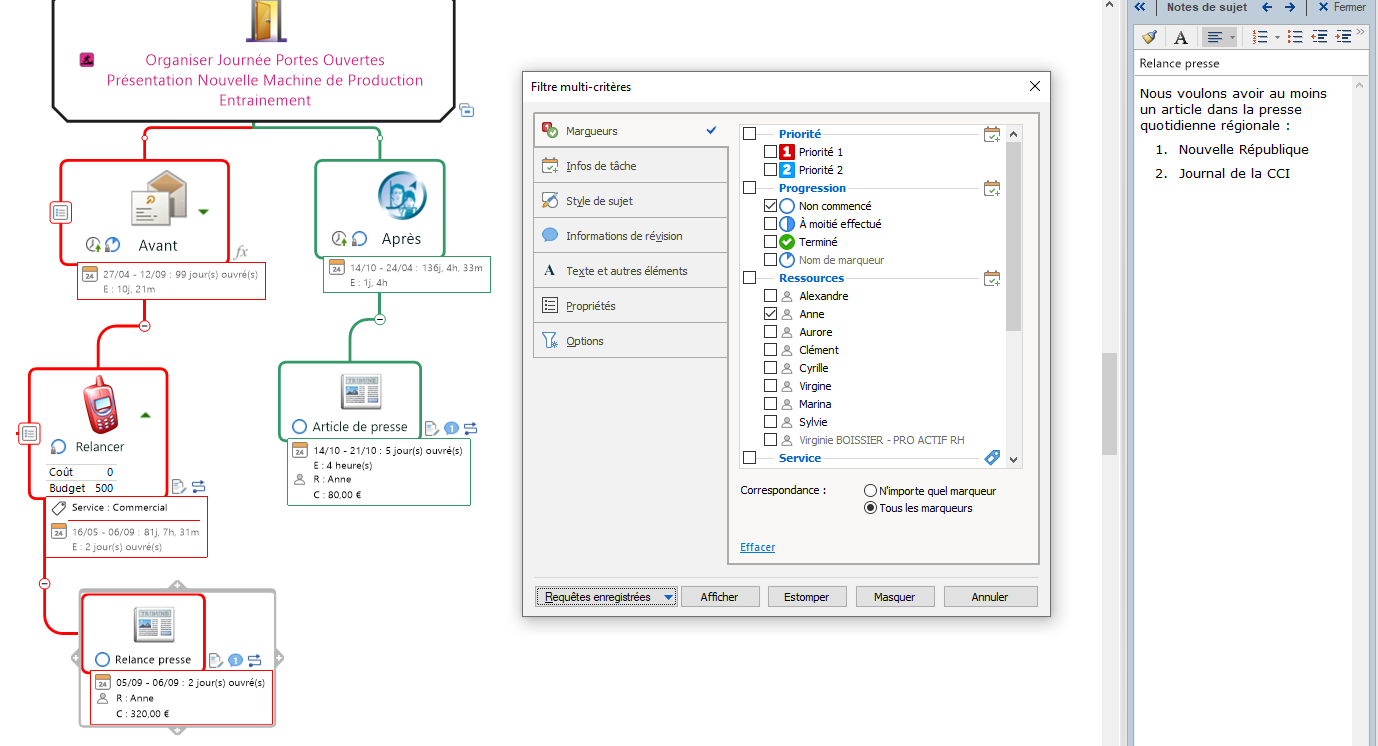
Task: Apply bulleted list in notes toolbar
Action: point(1295,37)
